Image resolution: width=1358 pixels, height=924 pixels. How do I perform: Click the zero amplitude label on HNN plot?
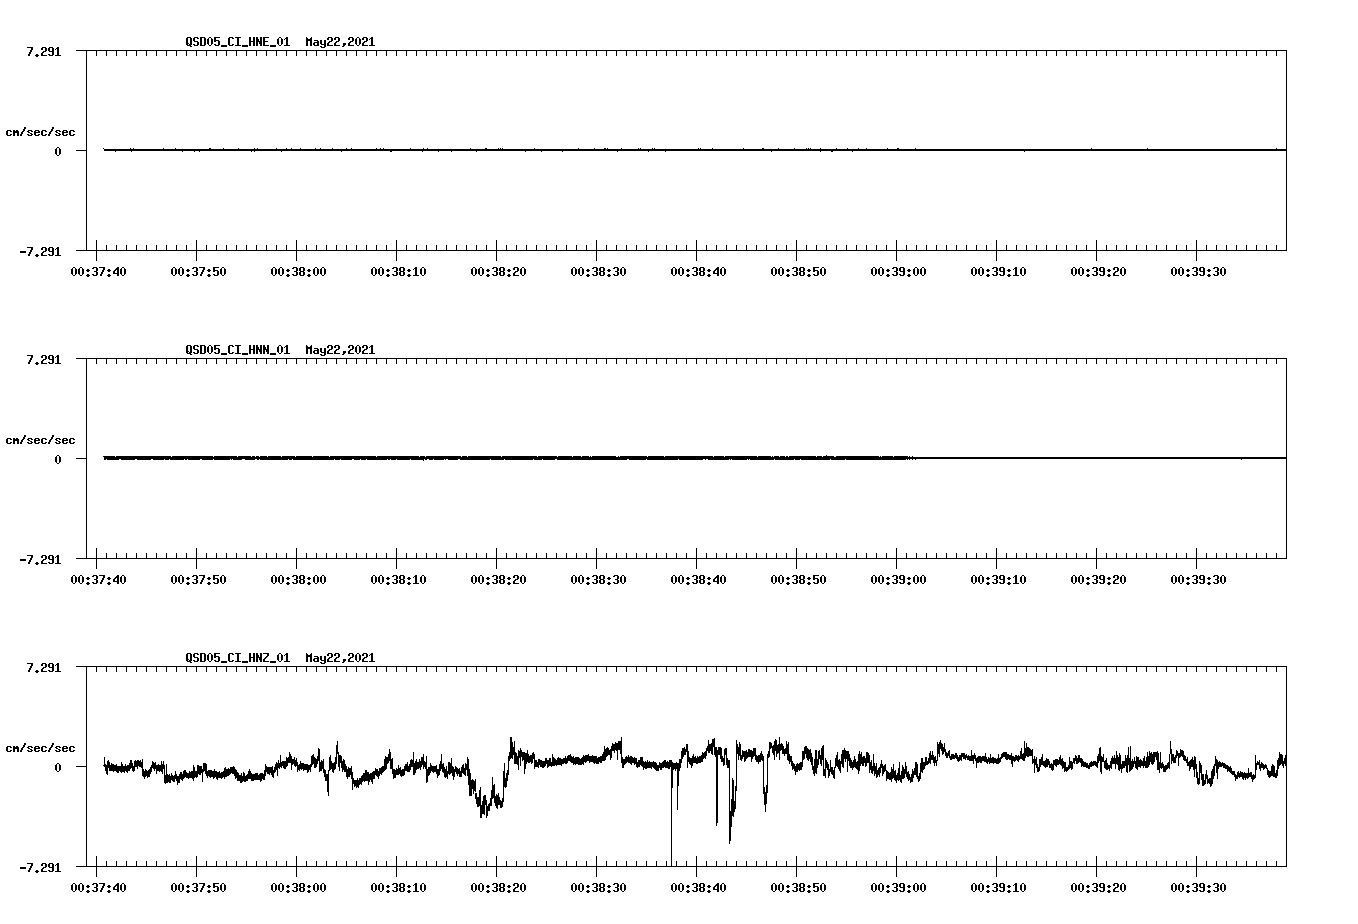click(56, 460)
